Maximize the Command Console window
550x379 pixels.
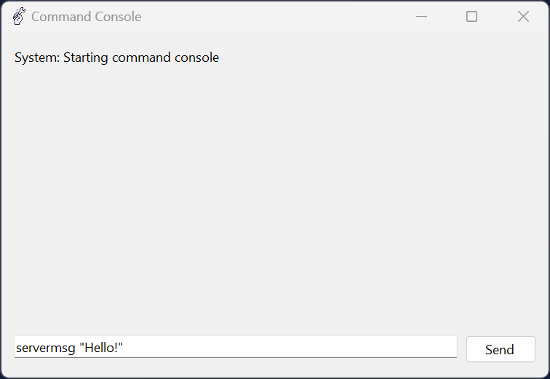tap(471, 16)
